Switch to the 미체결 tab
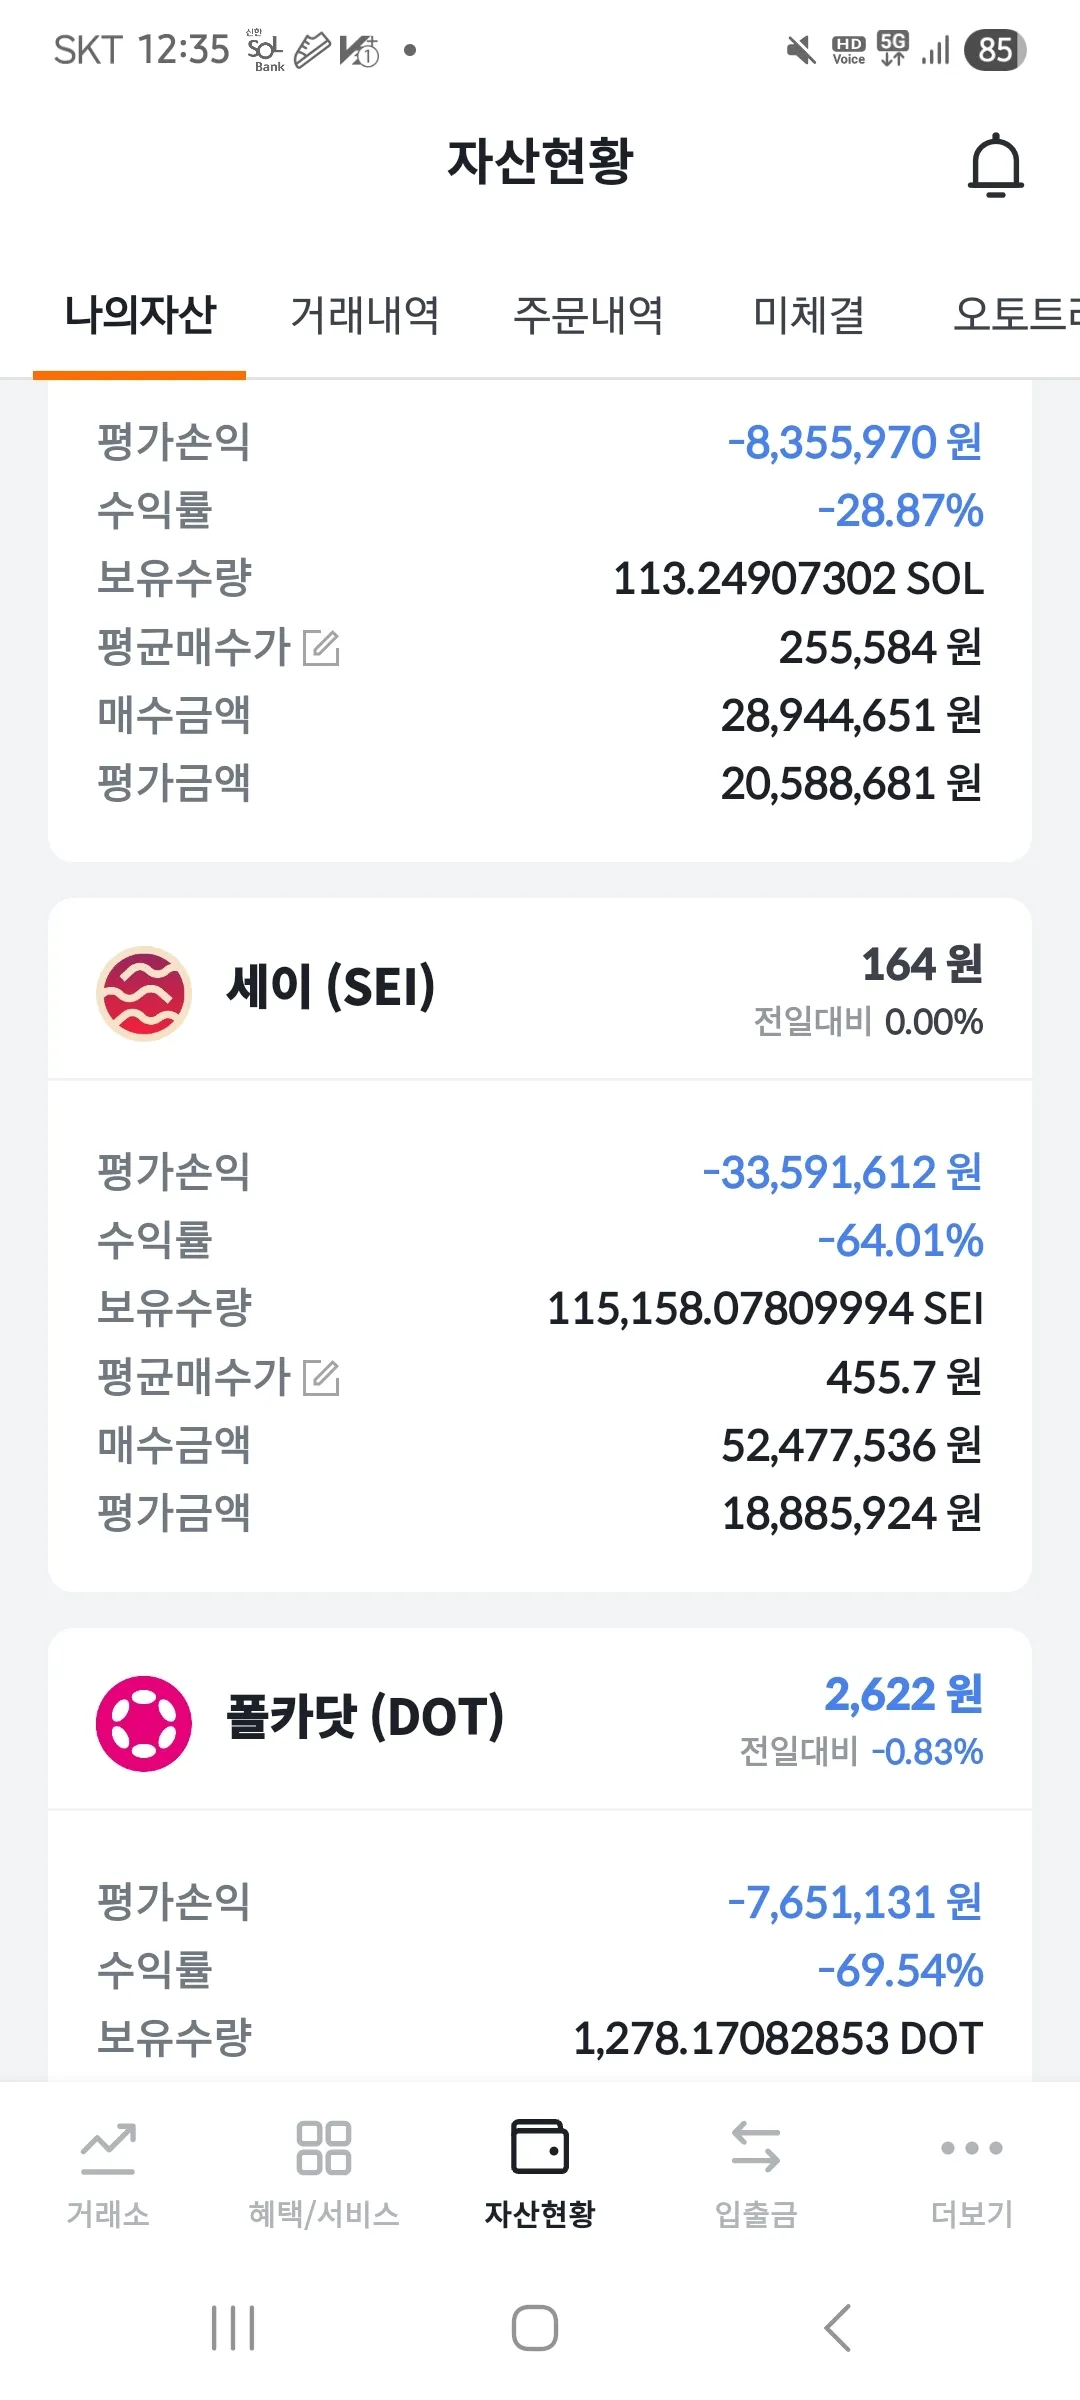 808,315
